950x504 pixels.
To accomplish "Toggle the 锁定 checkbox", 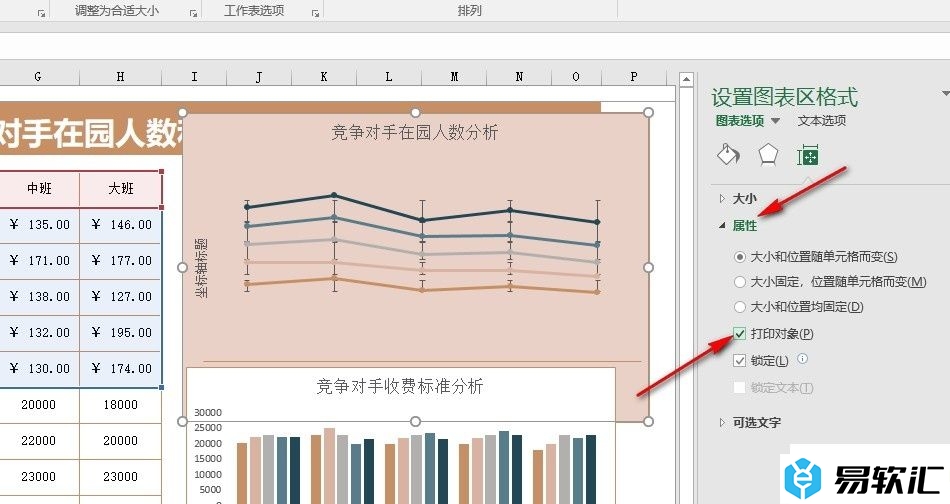I will tap(739, 360).
